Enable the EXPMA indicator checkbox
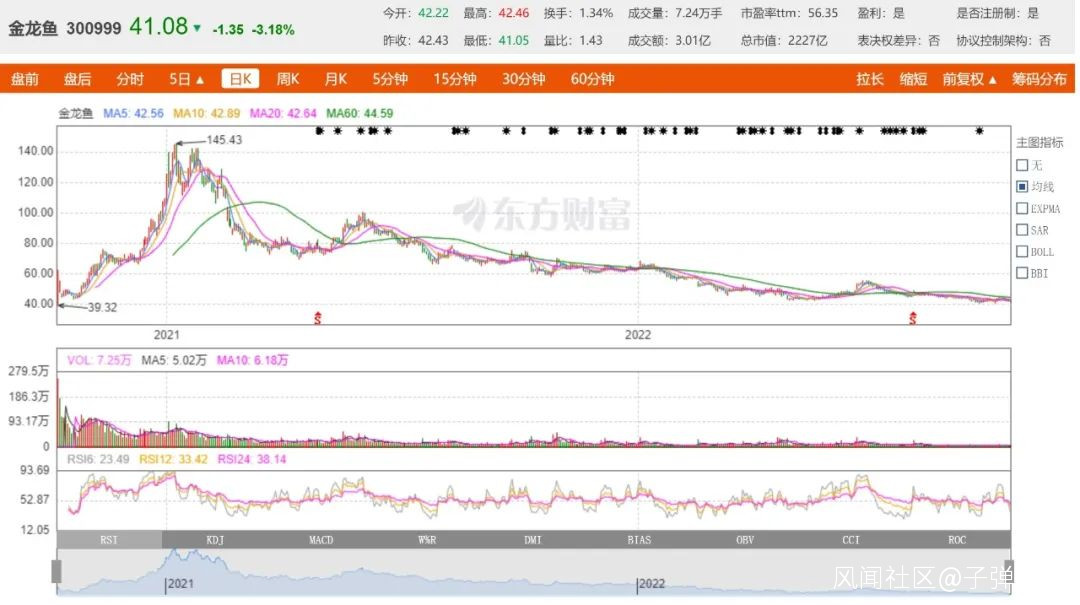The height and width of the screenshot is (605, 1080). (1022, 209)
